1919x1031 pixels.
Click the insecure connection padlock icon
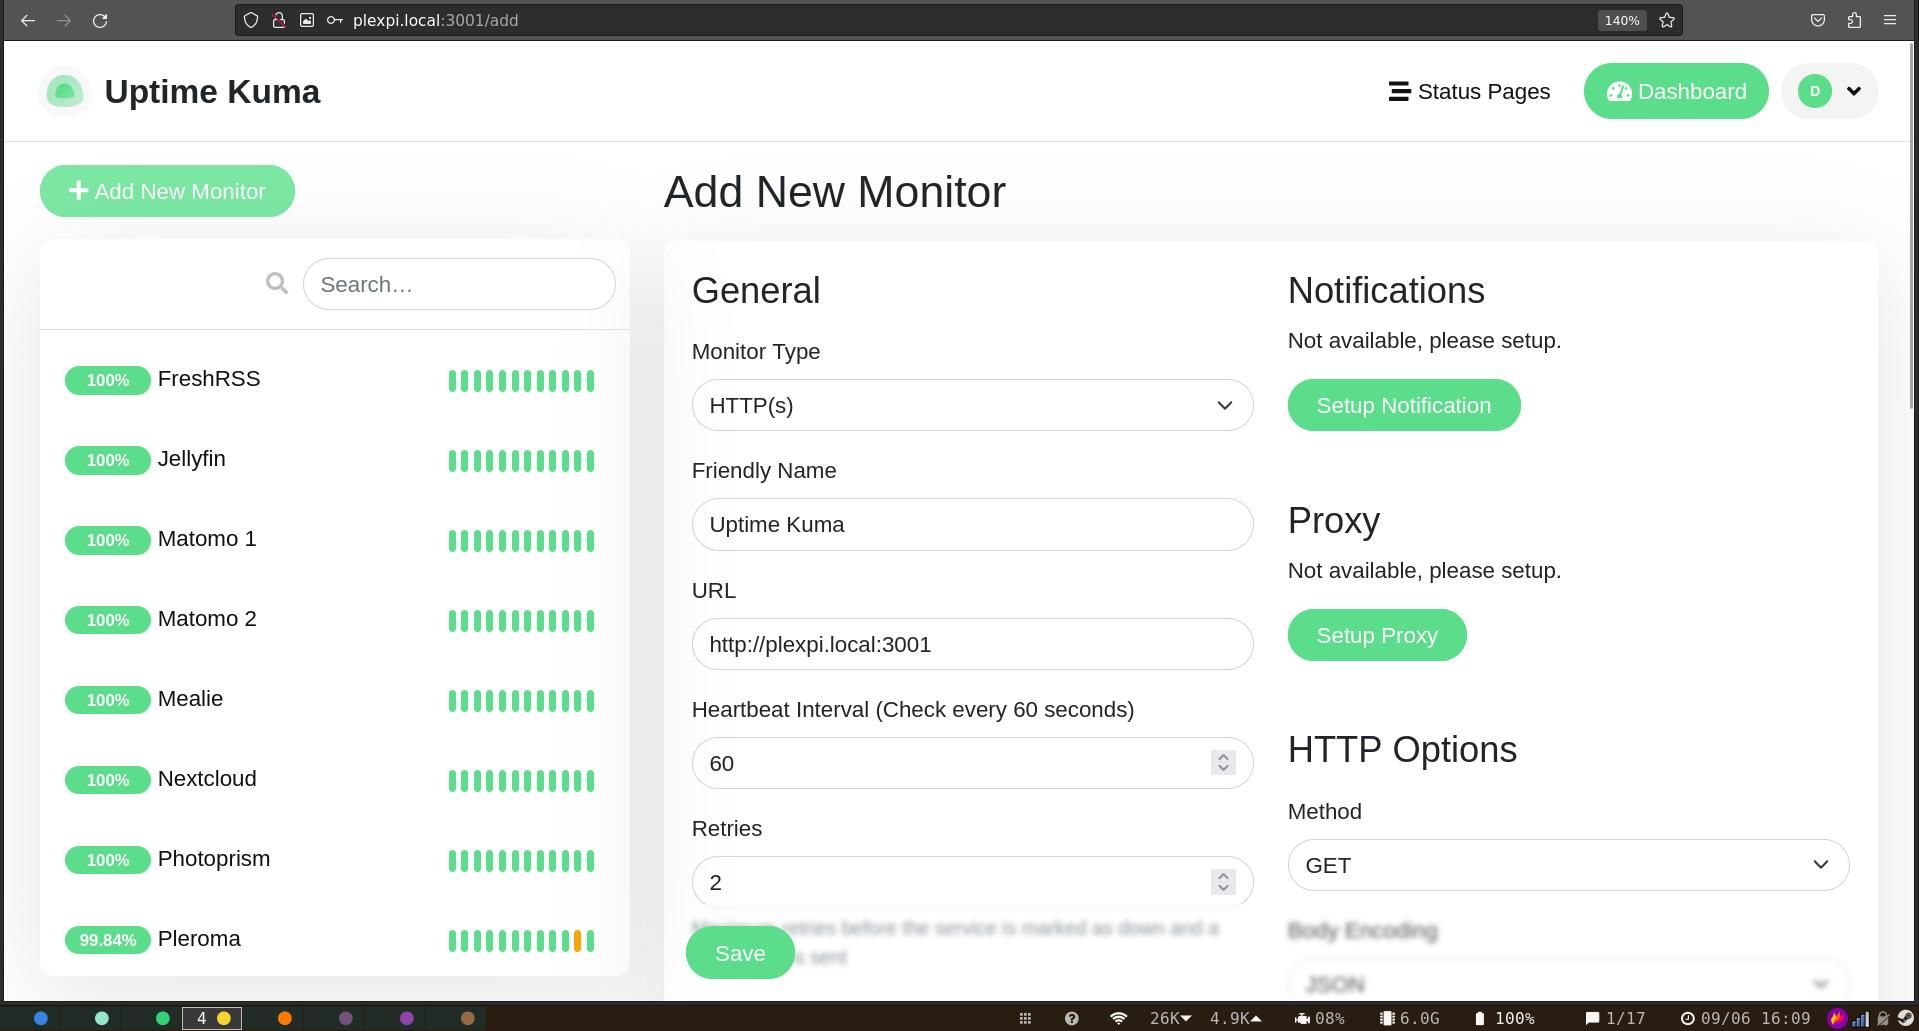[x=279, y=20]
